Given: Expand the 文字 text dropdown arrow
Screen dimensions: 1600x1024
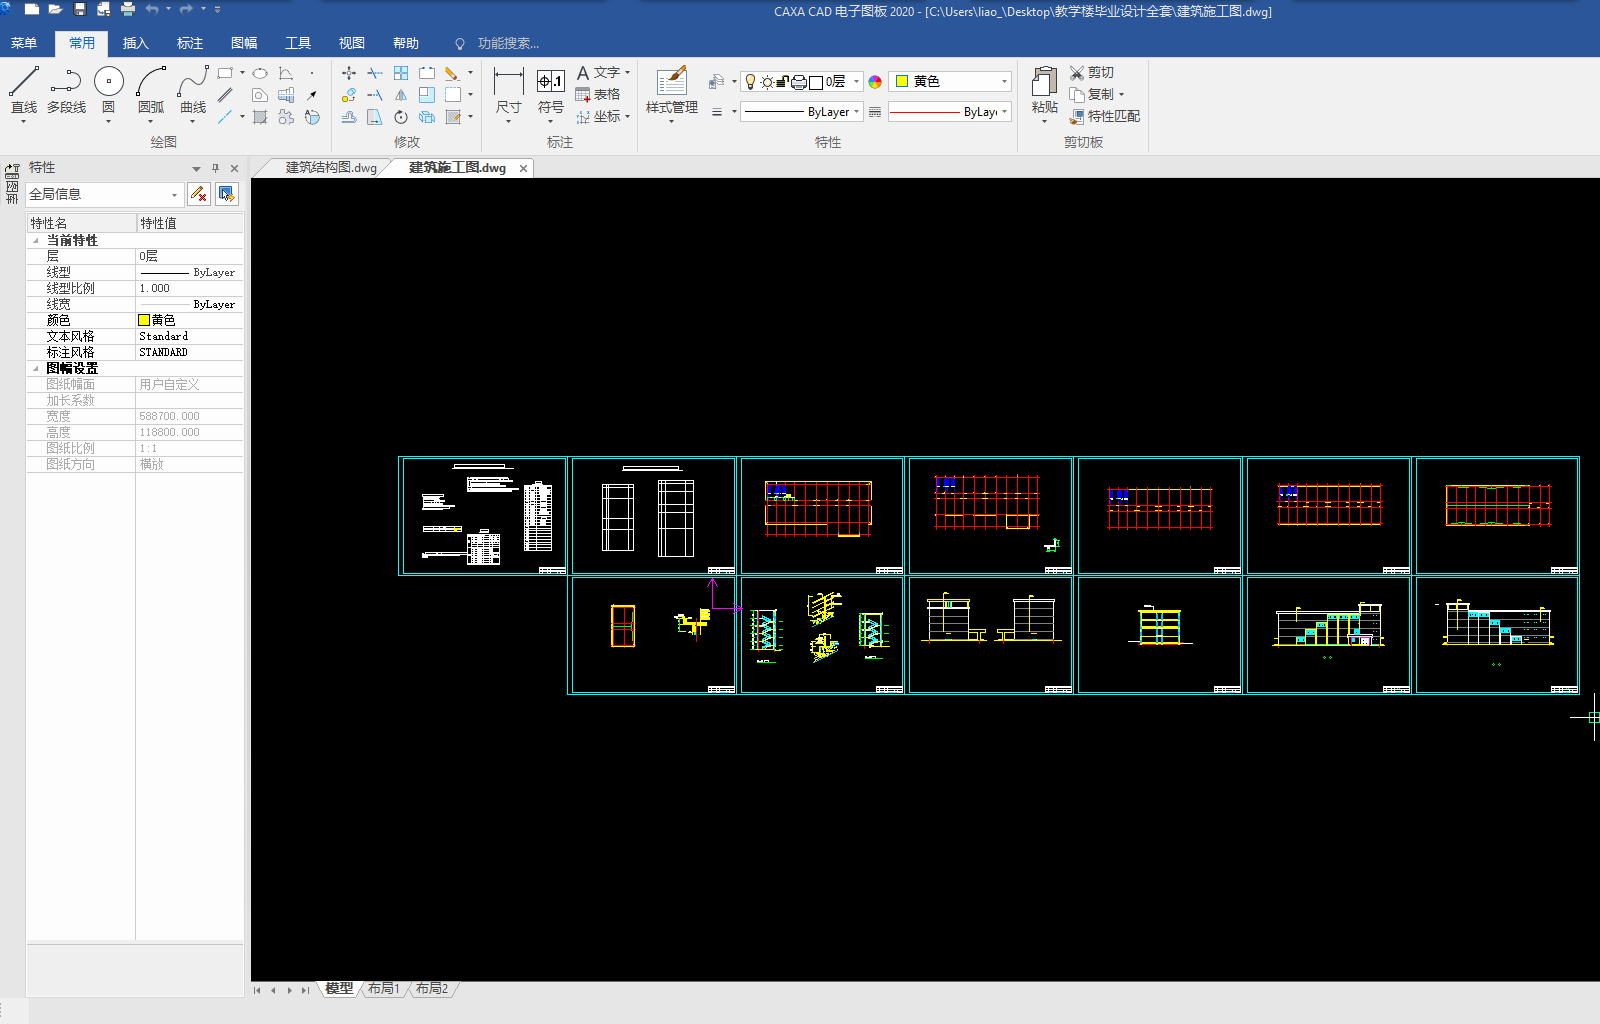Looking at the screenshot, I should coord(628,73).
